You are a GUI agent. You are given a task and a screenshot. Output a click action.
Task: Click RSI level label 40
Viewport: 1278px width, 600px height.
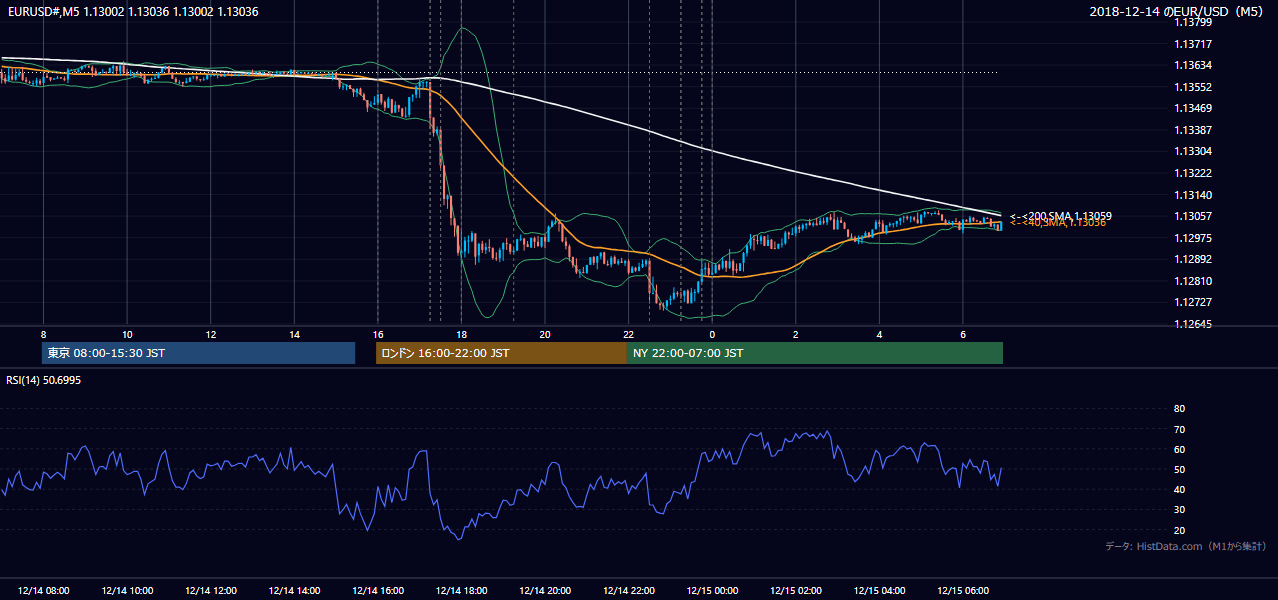1179,490
